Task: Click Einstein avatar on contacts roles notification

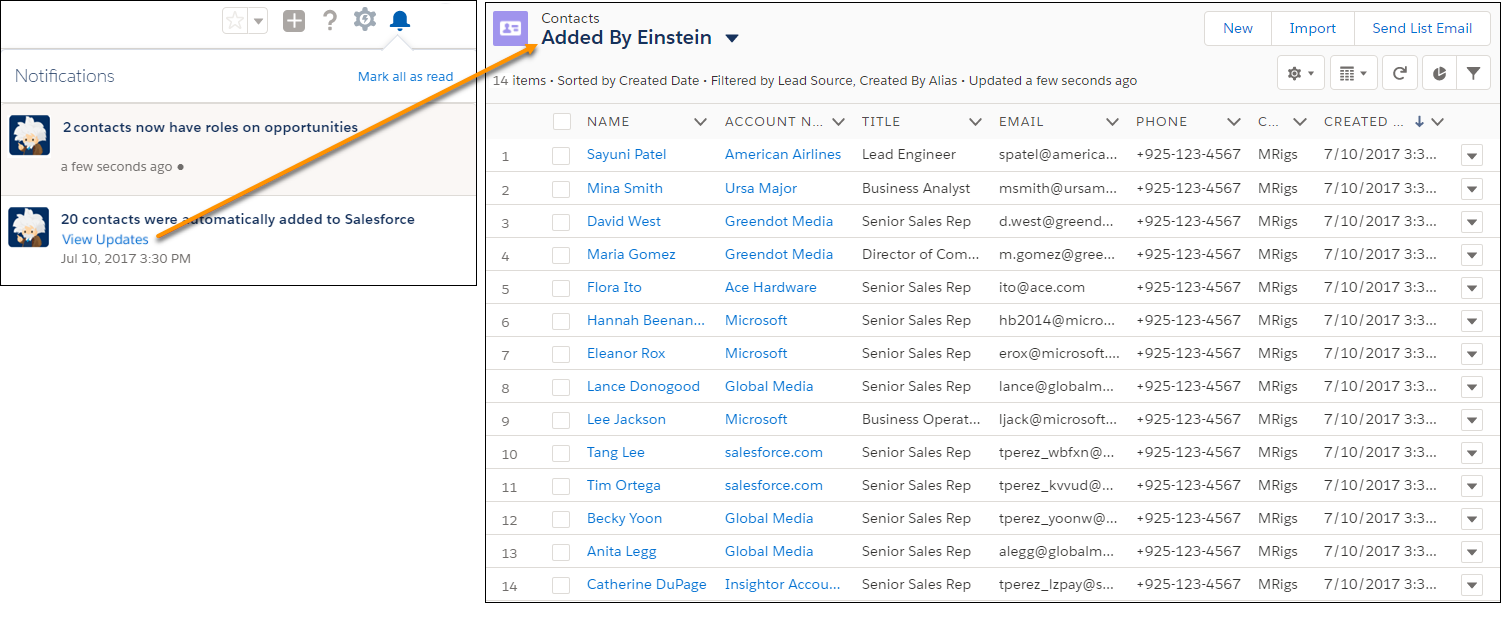Action: click(x=29, y=135)
